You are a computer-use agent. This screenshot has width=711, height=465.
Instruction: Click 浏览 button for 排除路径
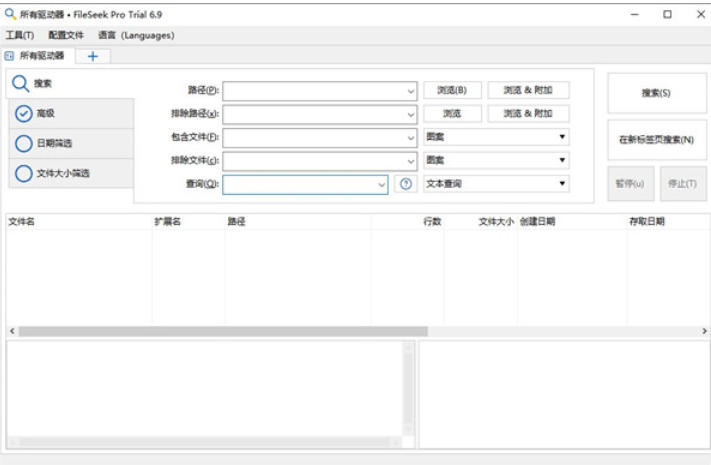pyautogui.click(x=452, y=113)
